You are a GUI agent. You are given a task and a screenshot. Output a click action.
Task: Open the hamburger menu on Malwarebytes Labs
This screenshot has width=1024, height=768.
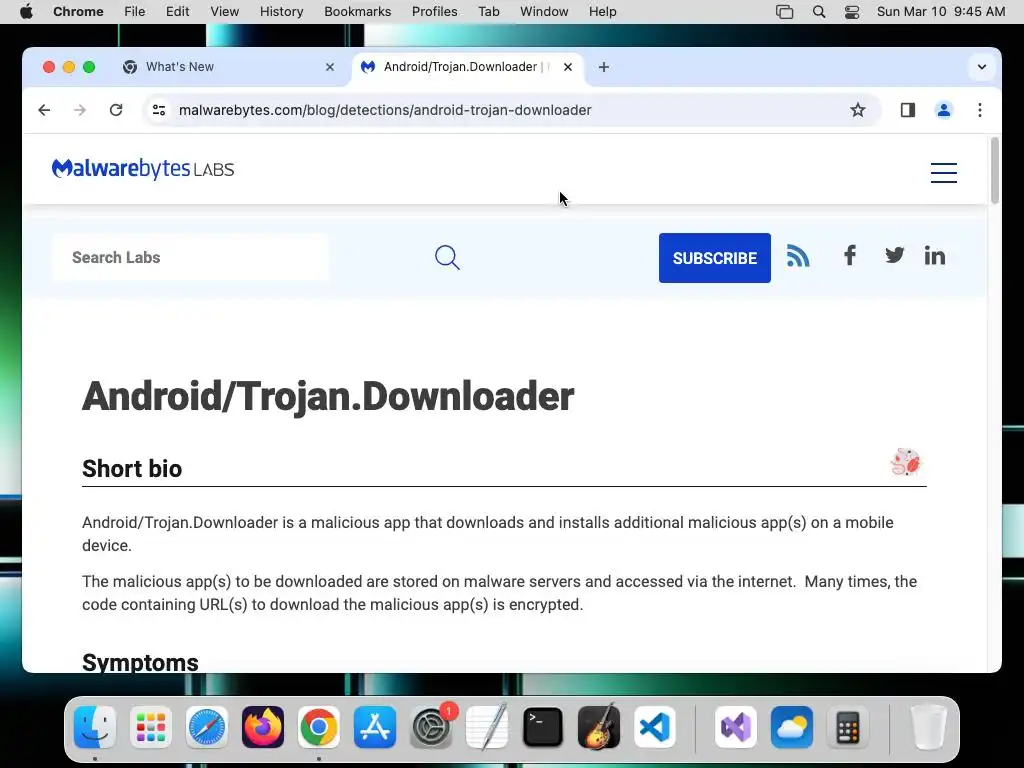(x=944, y=172)
